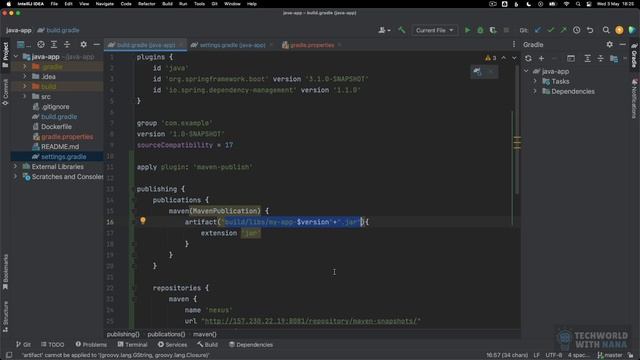Screen dimensions: 640x360
Task: Click publishing() breadcrumb
Action: (x=123, y=334)
